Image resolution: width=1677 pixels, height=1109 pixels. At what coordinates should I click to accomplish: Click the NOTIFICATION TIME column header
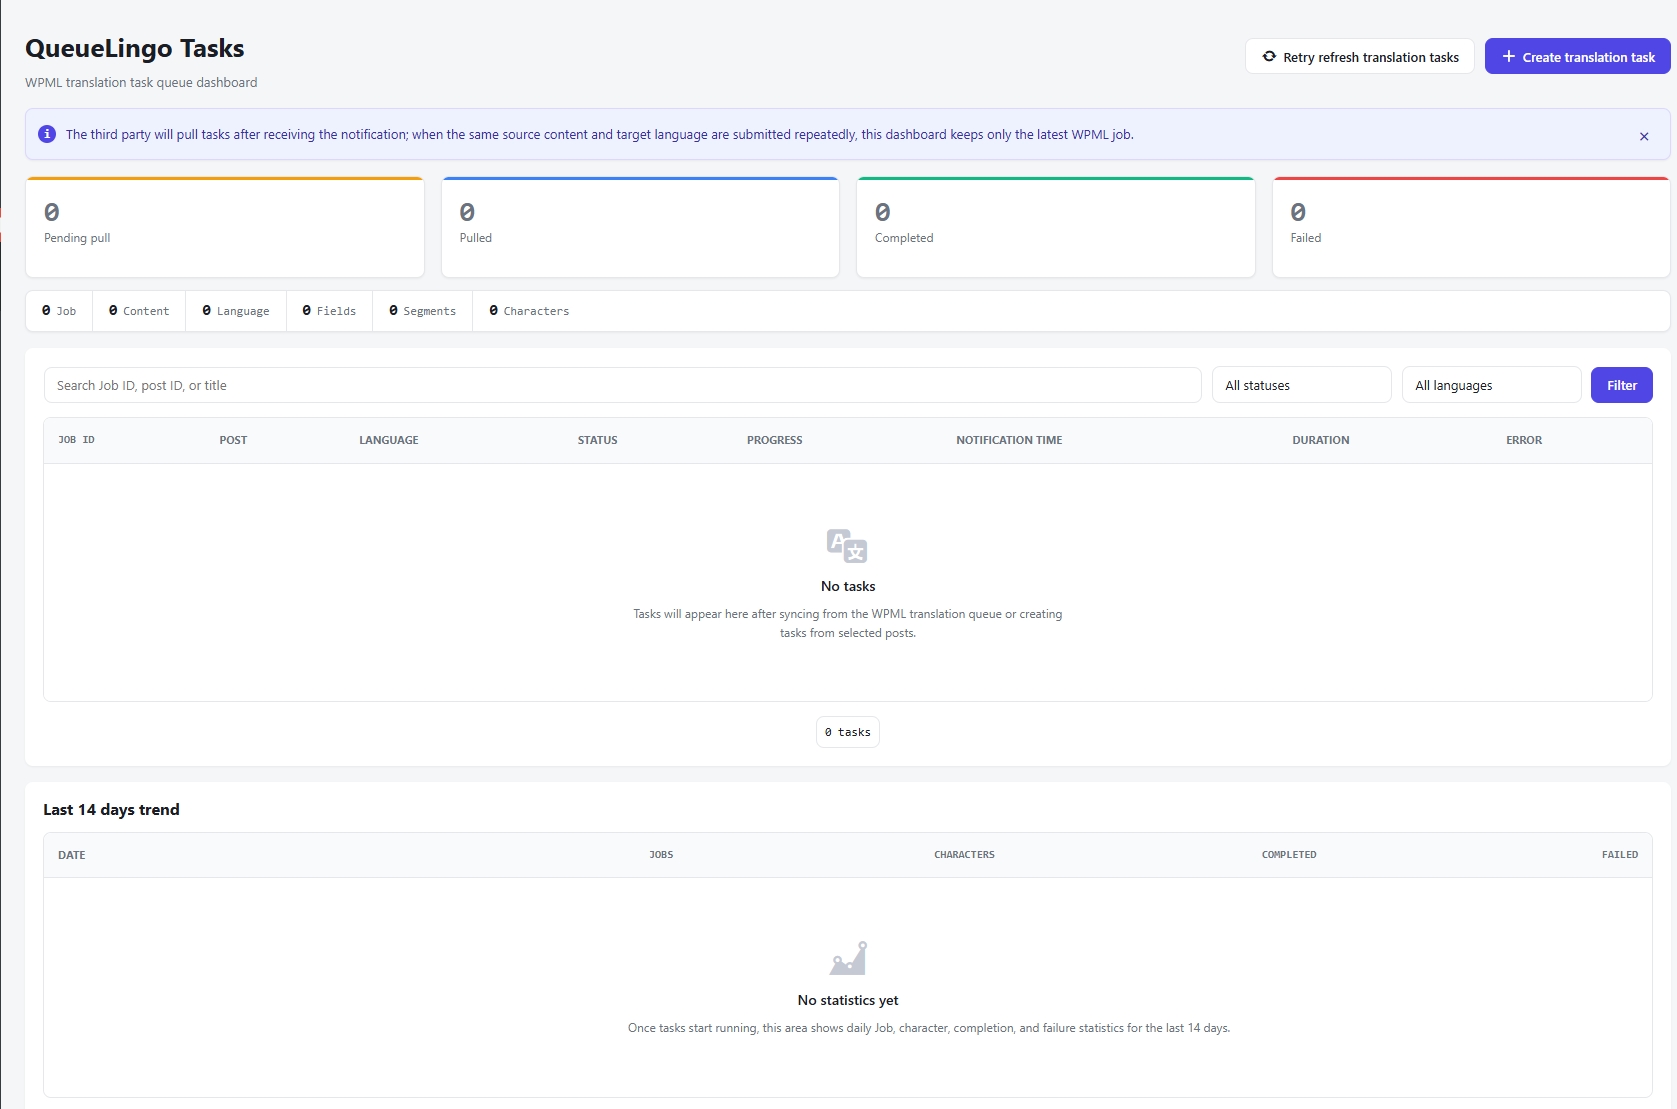(x=1009, y=440)
